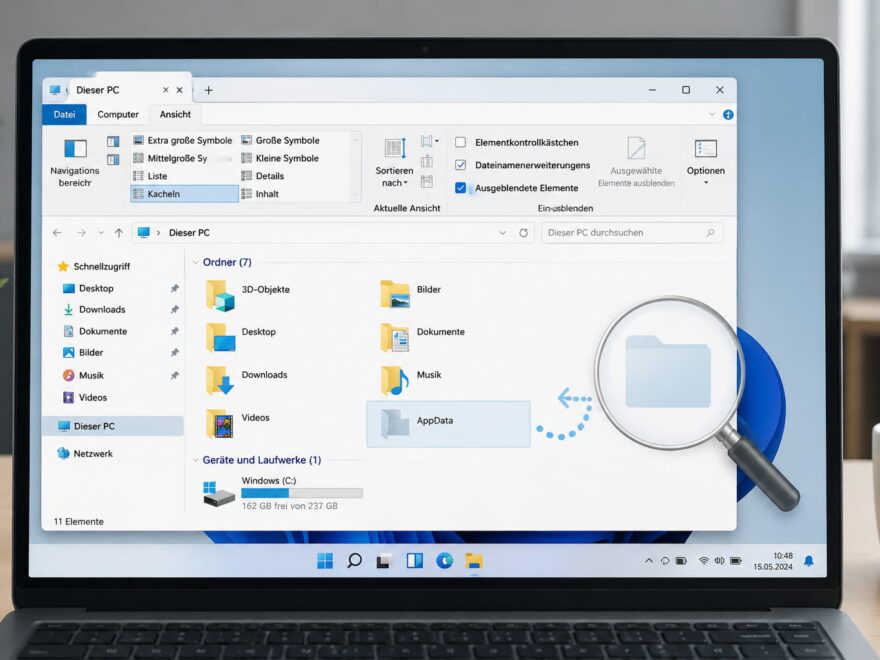Viewport: 880px width, 660px height.
Task: Unpin Desktop using its pin icon
Action: (x=175, y=288)
